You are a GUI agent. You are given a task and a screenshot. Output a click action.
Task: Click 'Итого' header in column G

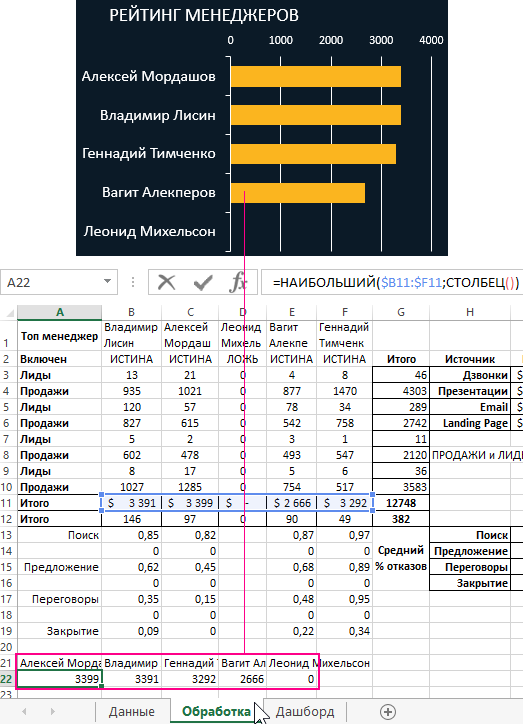pyautogui.click(x=401, y=359)
